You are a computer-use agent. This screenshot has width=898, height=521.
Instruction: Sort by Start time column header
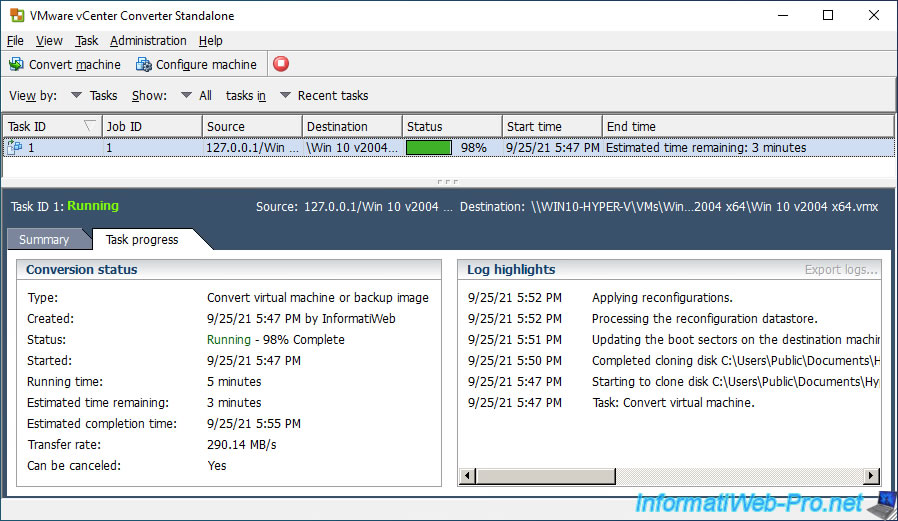552,127
